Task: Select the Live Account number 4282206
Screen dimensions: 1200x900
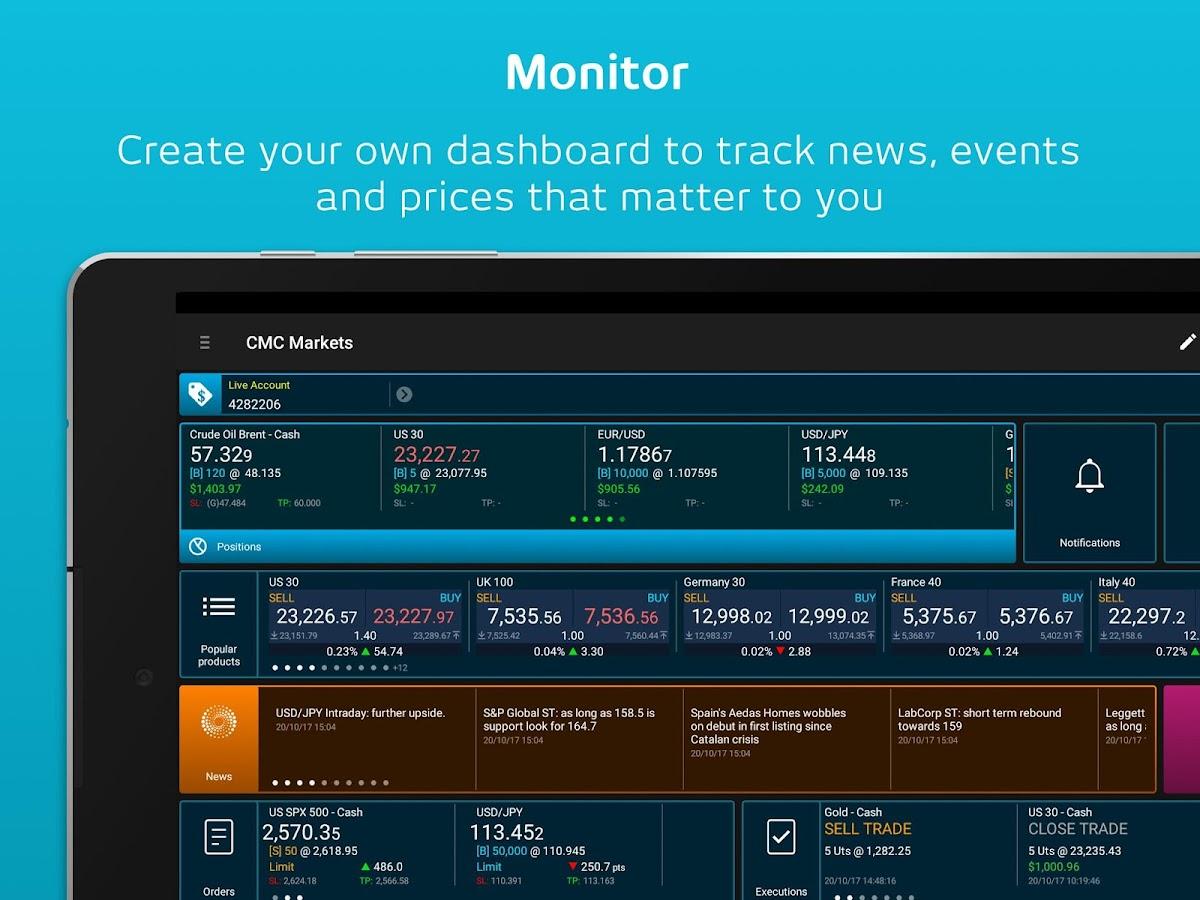Action: (254, 404)
